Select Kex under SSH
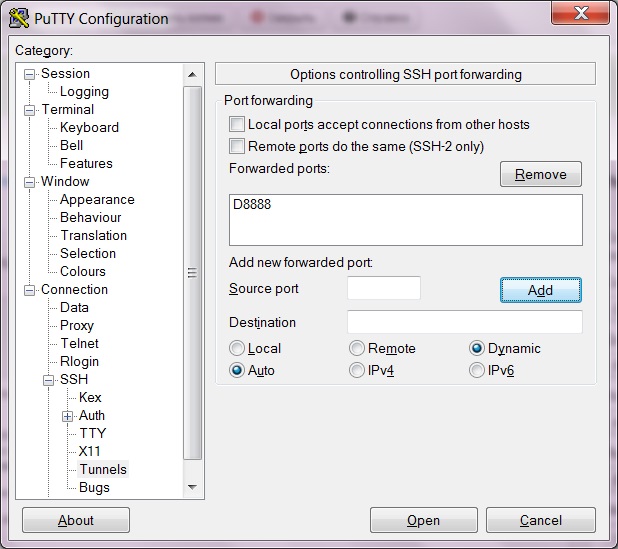 click(x=90, y=397)
